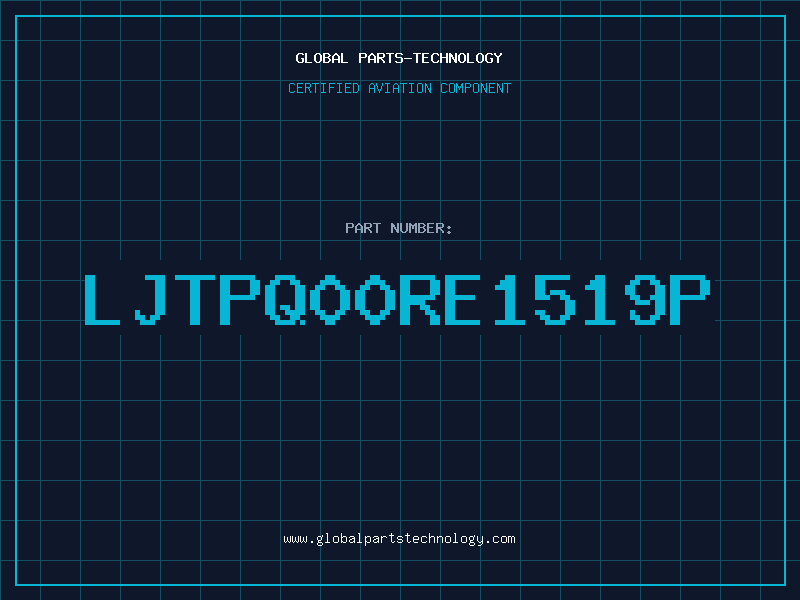Select the word COMPONENT in the subtitle
Image resolution: width=800 pixels, height=600 pixels.
(x=475, y=88)
